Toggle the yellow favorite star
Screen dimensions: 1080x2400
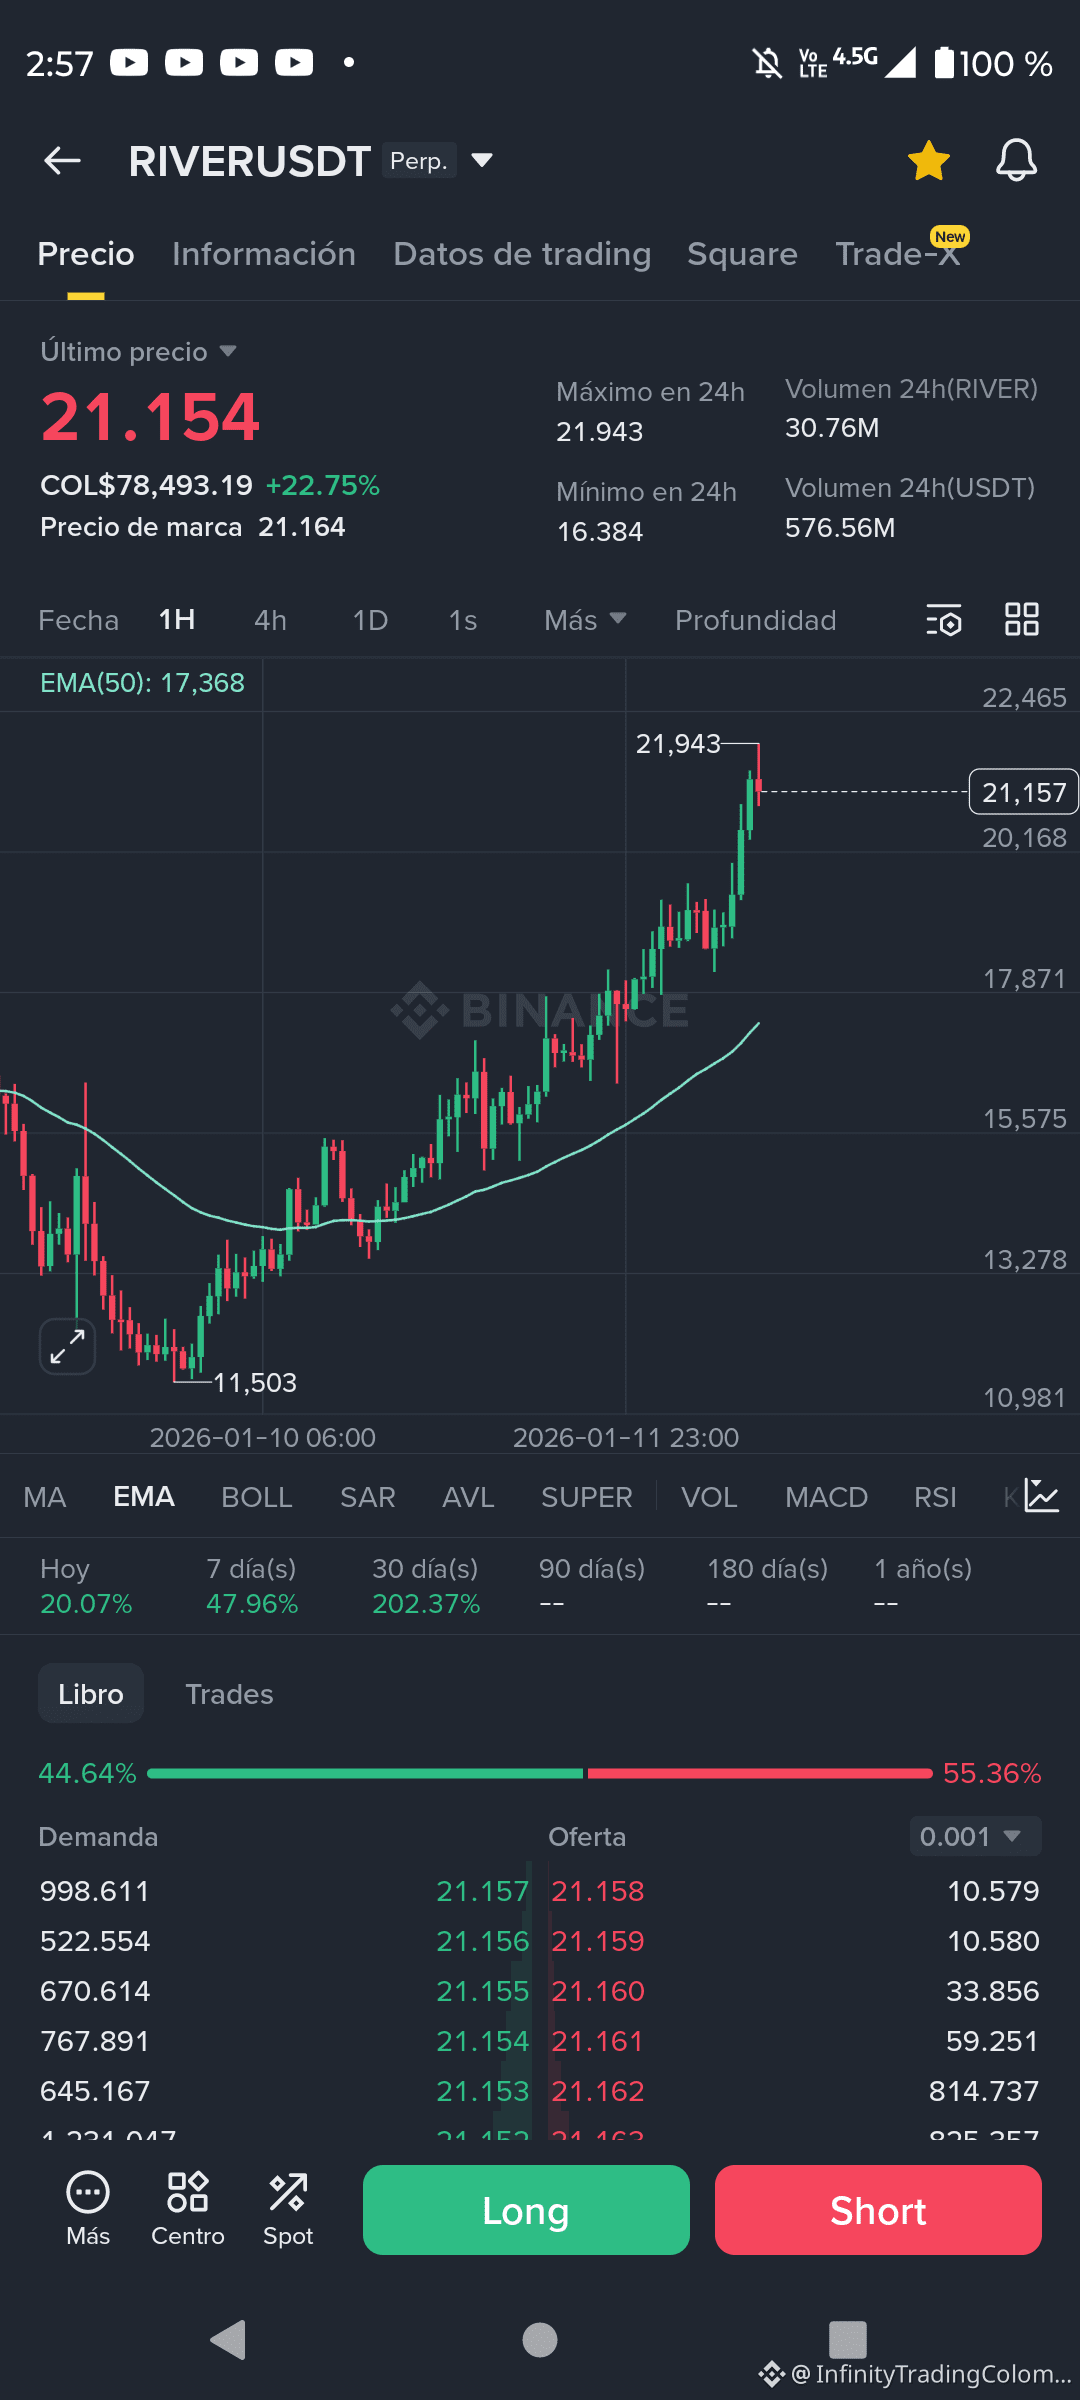click(929, 160)
